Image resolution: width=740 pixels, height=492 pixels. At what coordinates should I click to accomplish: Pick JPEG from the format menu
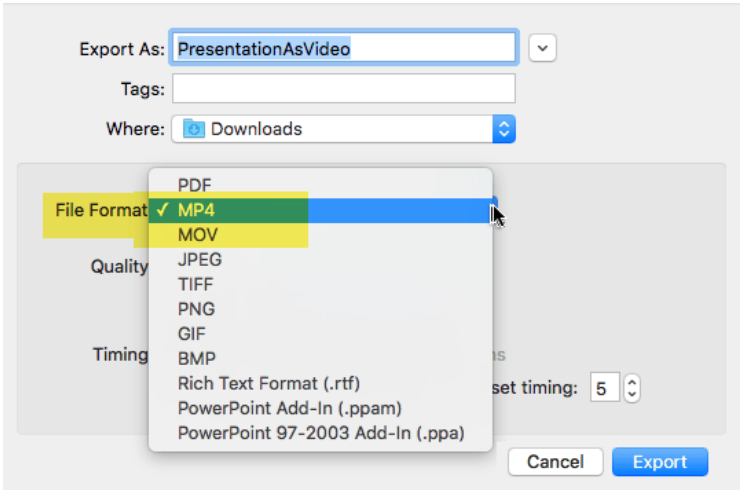(200, 260)
